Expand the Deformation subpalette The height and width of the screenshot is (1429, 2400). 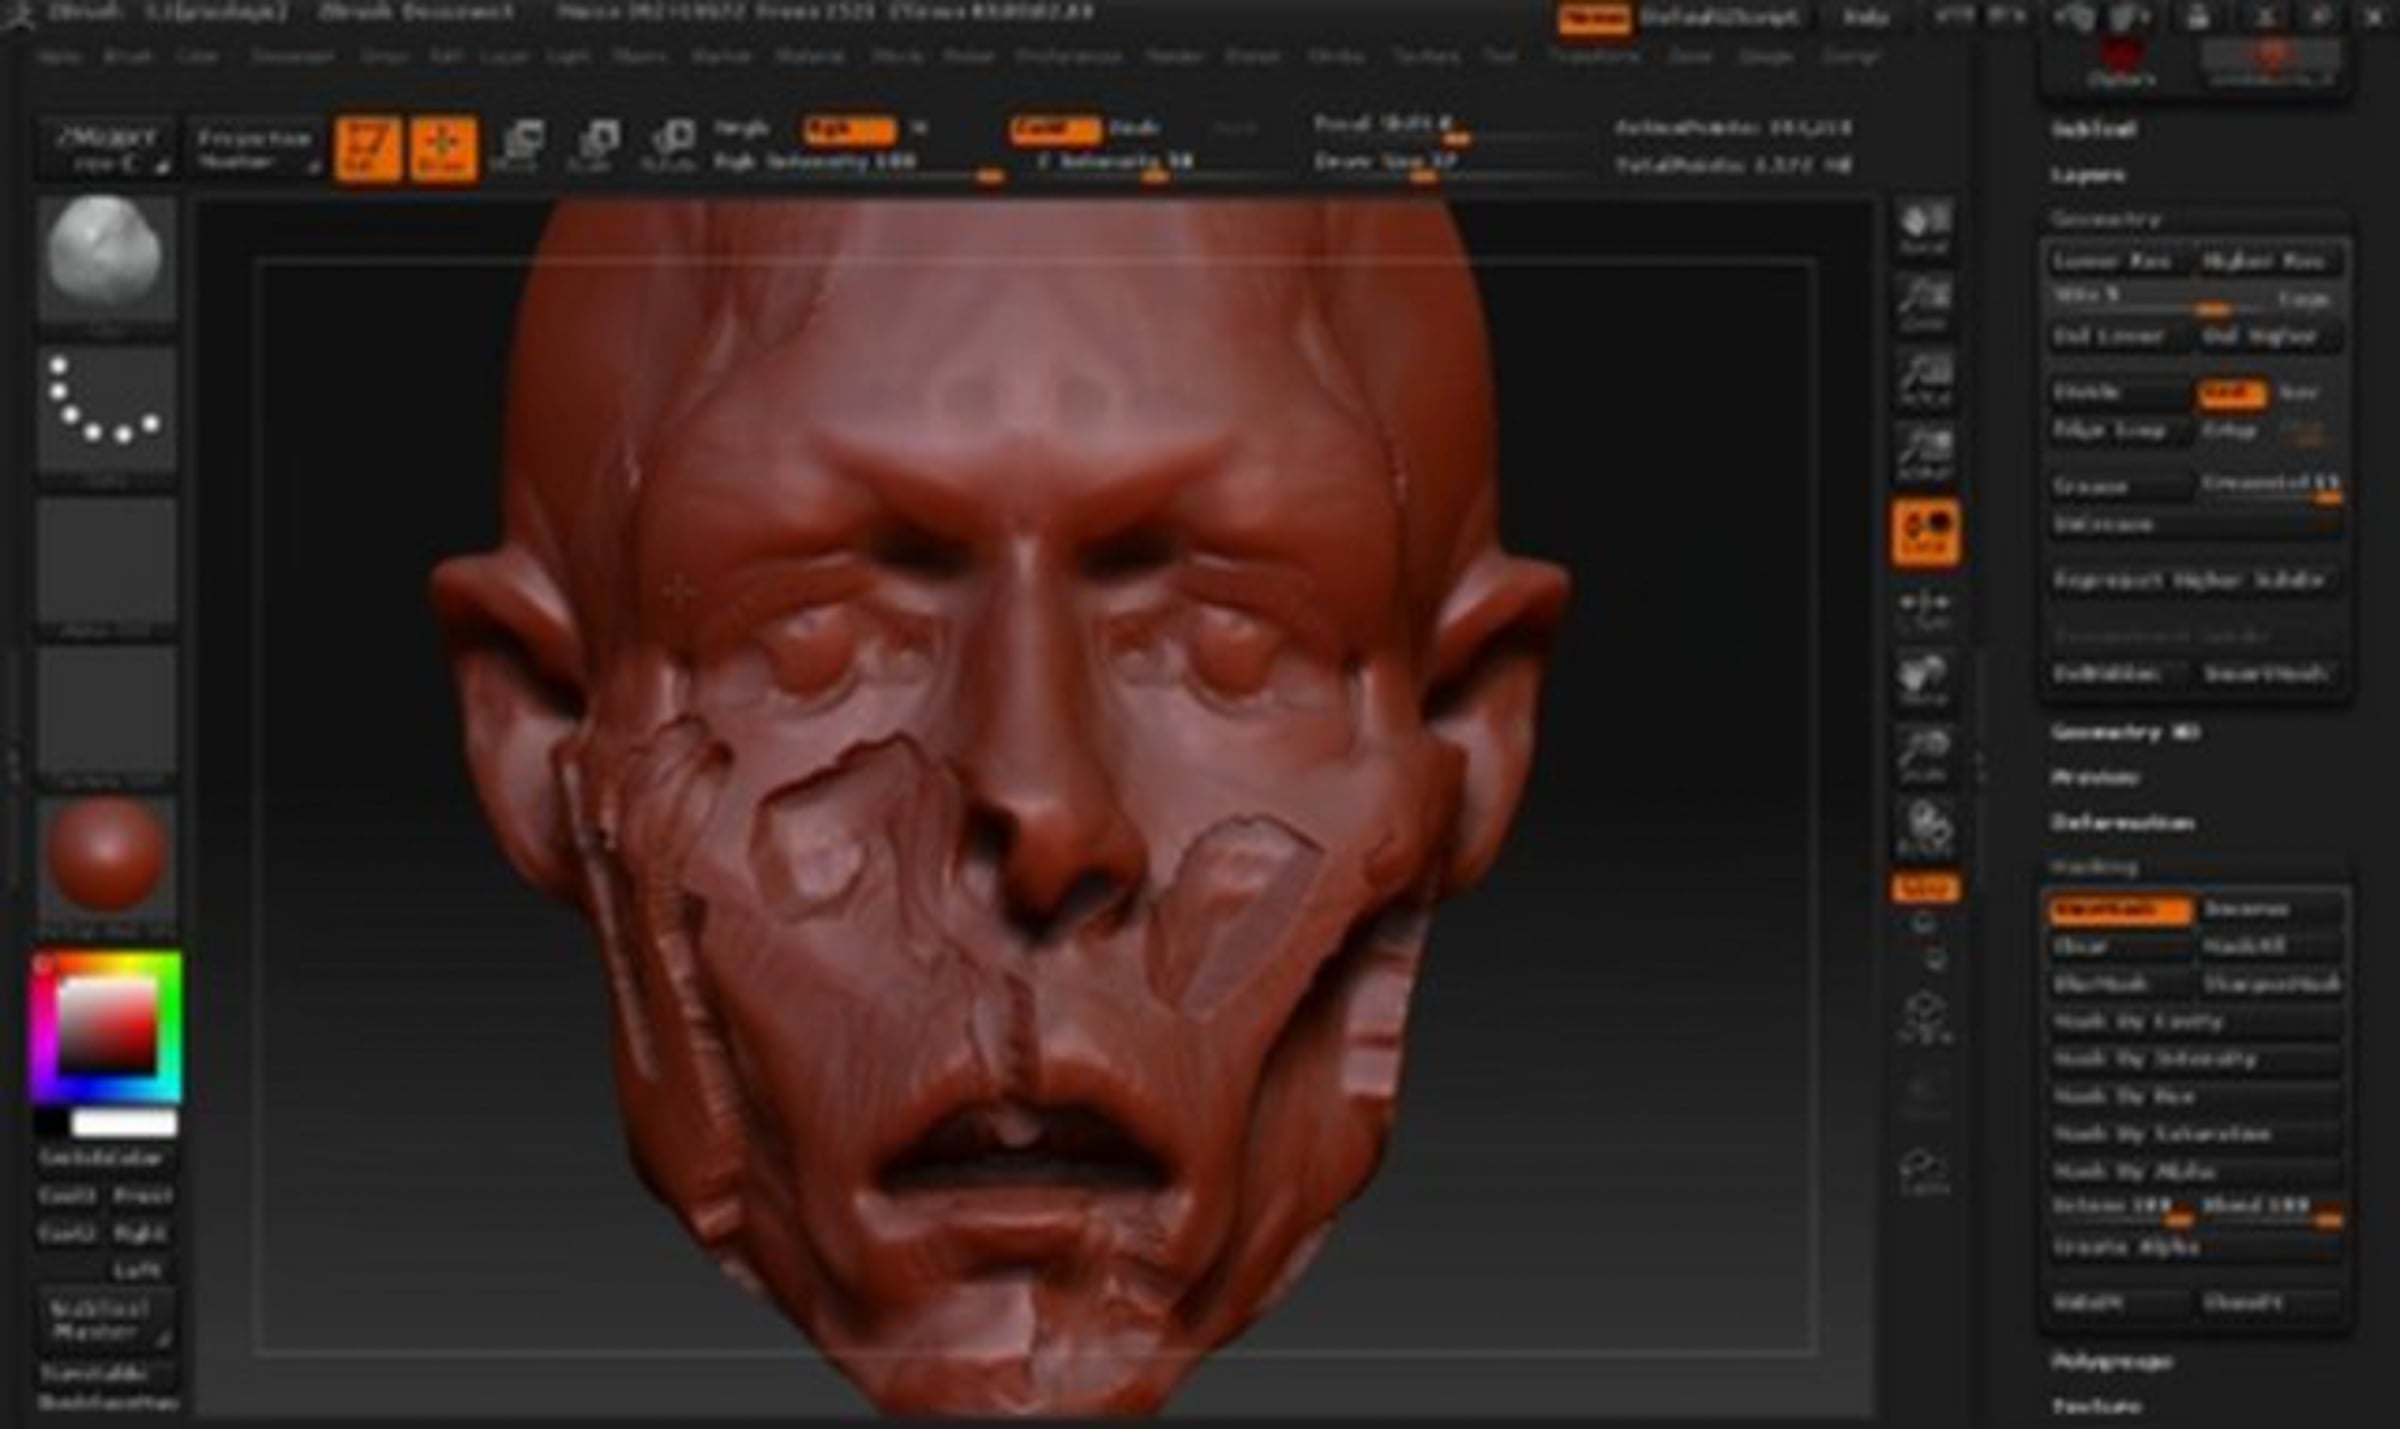(2122, 823)
